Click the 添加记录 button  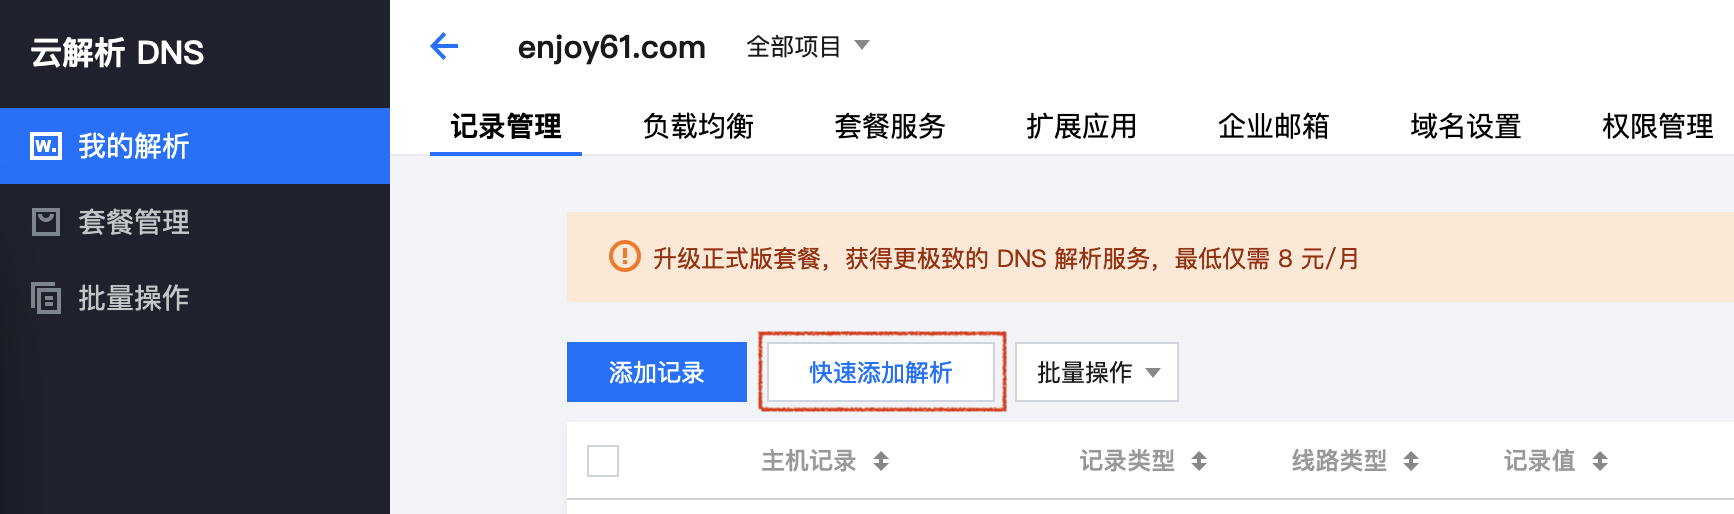point(657,372)
